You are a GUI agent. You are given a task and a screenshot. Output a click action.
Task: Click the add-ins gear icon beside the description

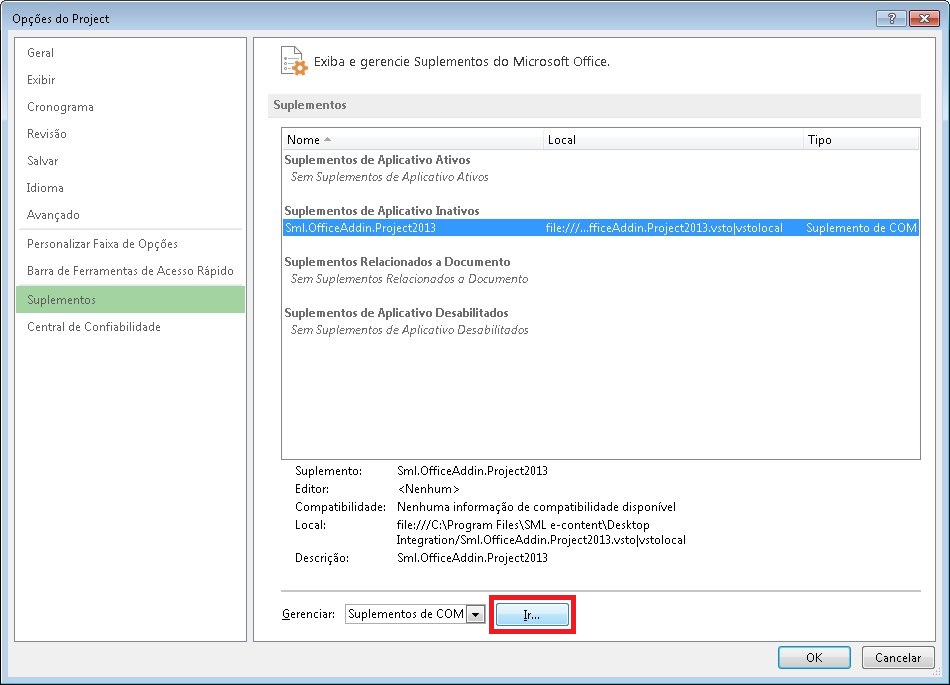pyautogui.click(x=294, y=61)
